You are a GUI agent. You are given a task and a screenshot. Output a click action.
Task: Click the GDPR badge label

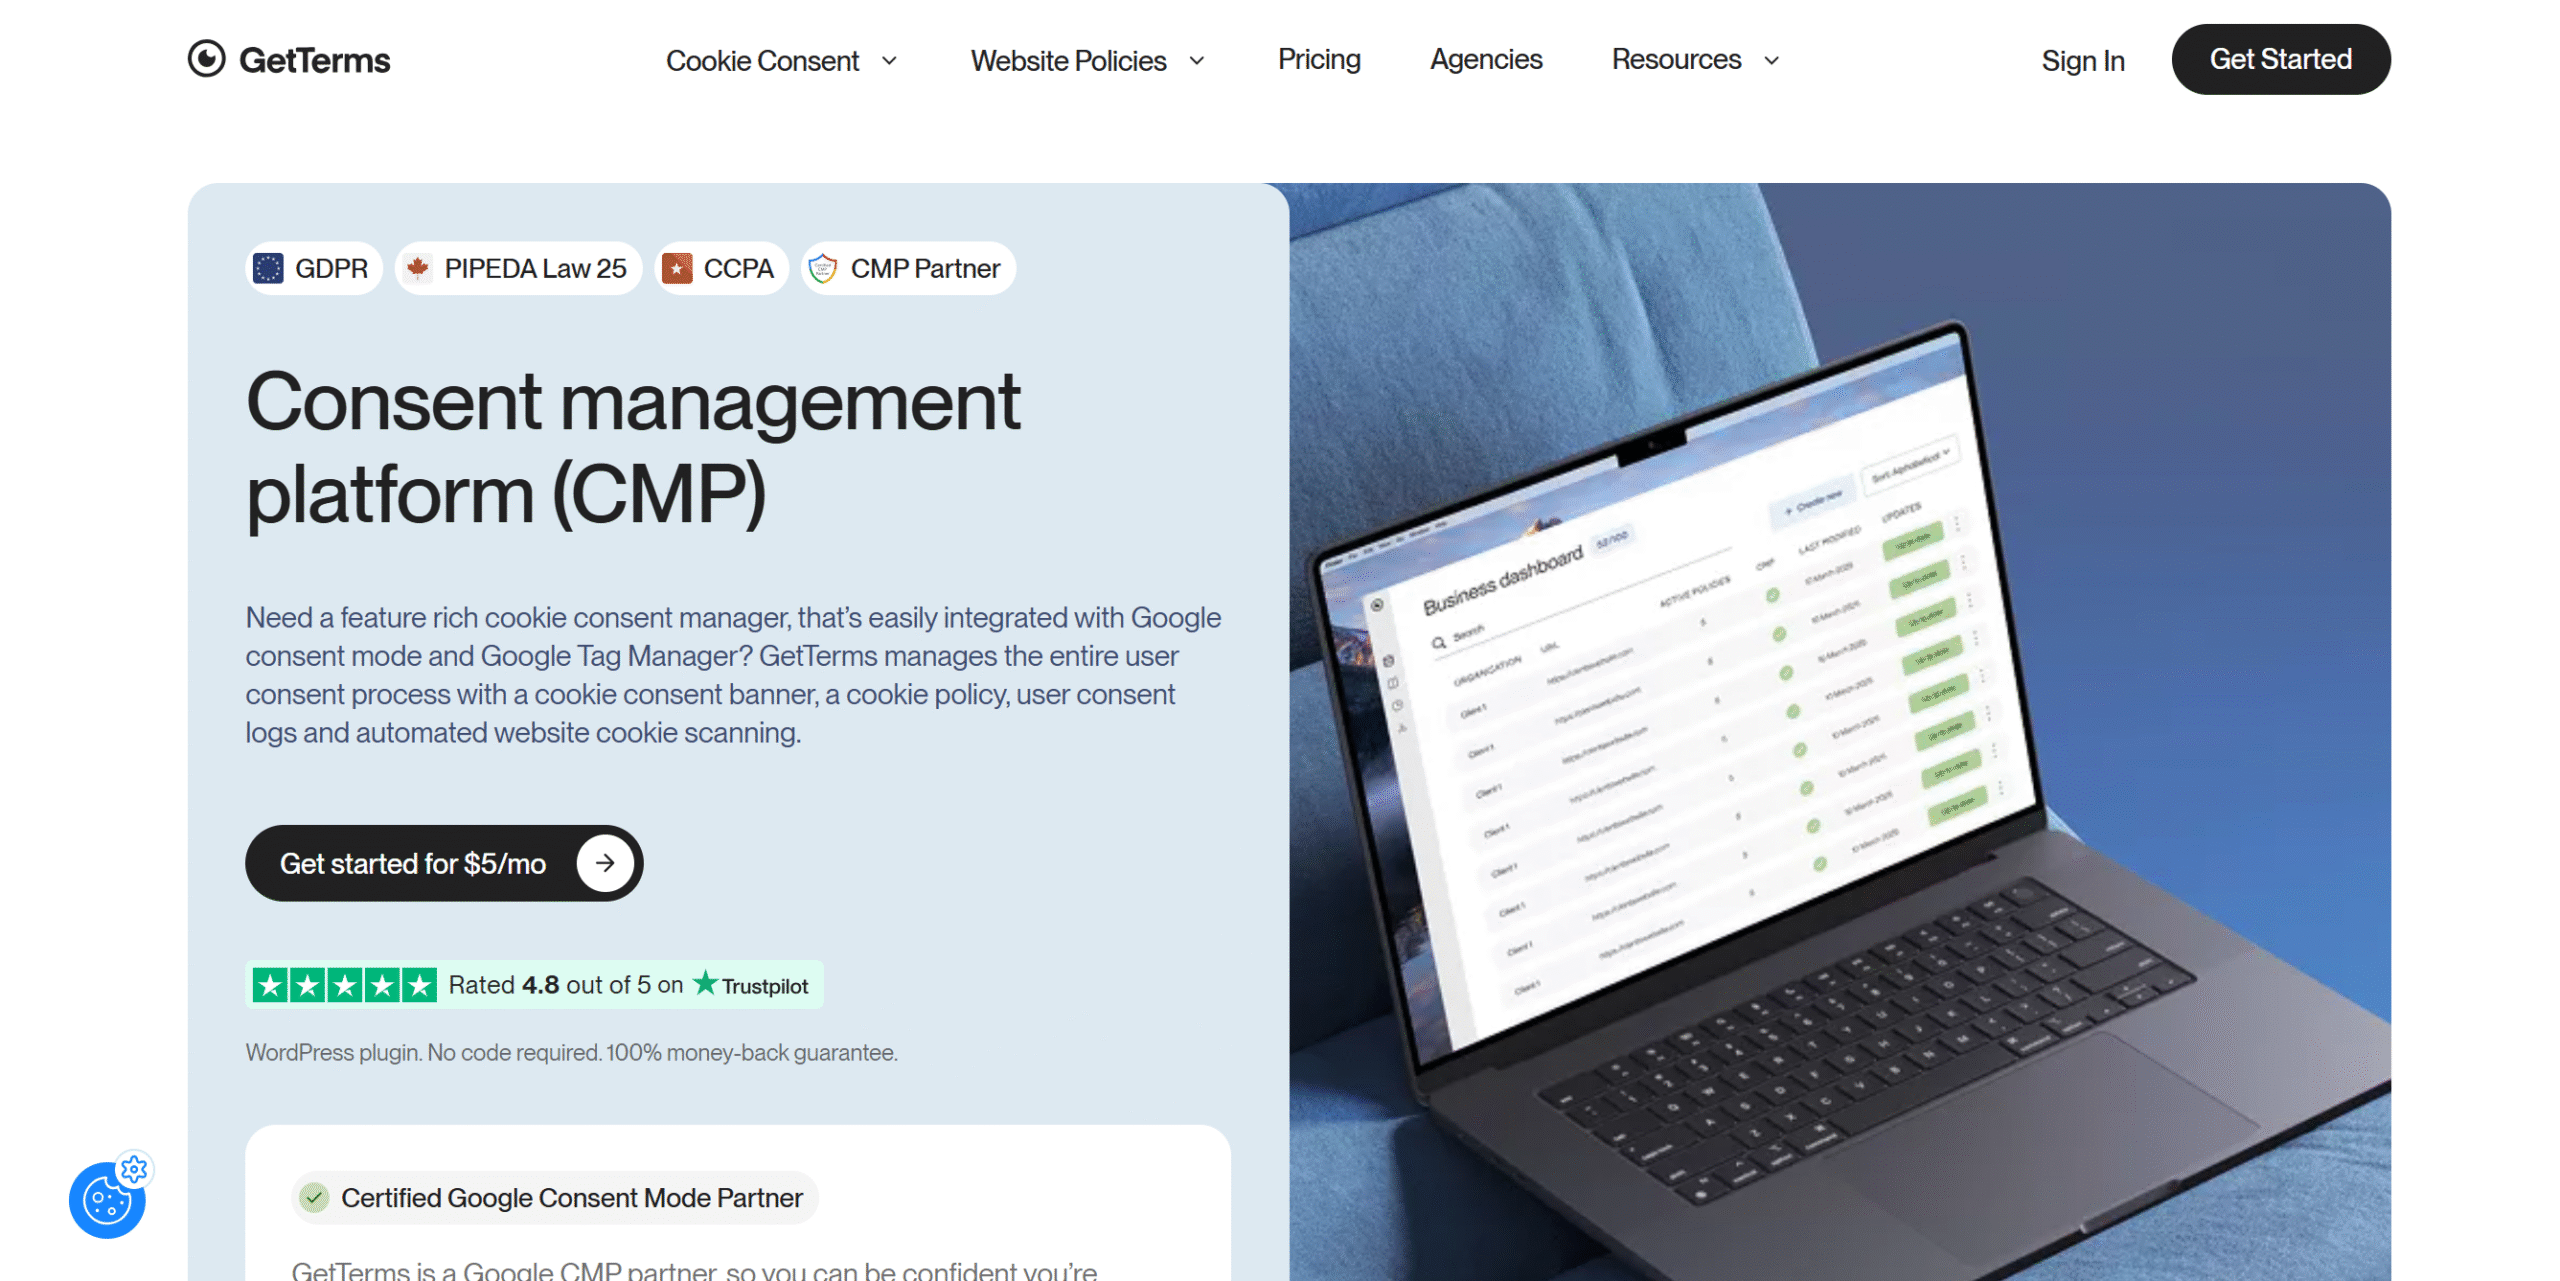coord(331,268)
